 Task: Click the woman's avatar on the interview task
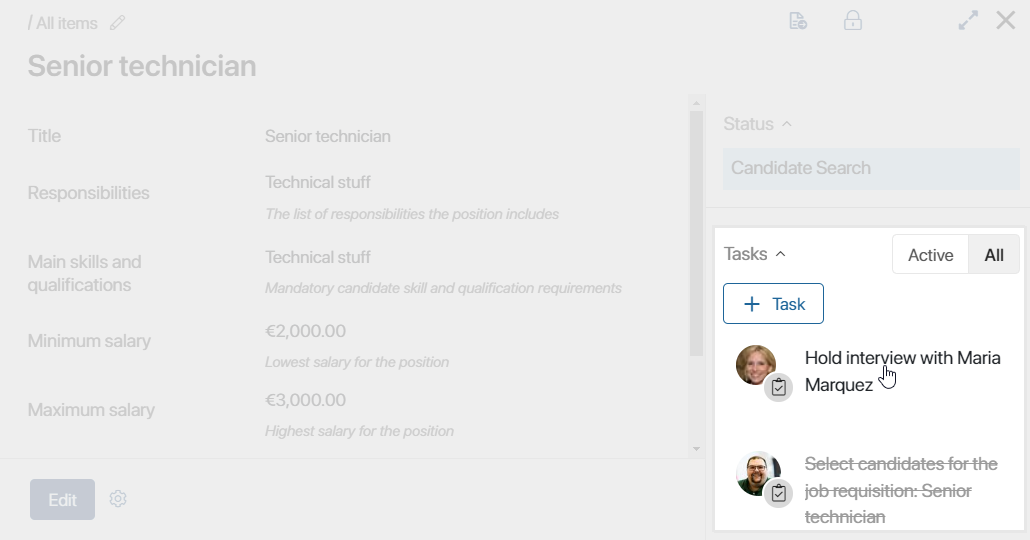pyautogui.click(x=755, y=365)
